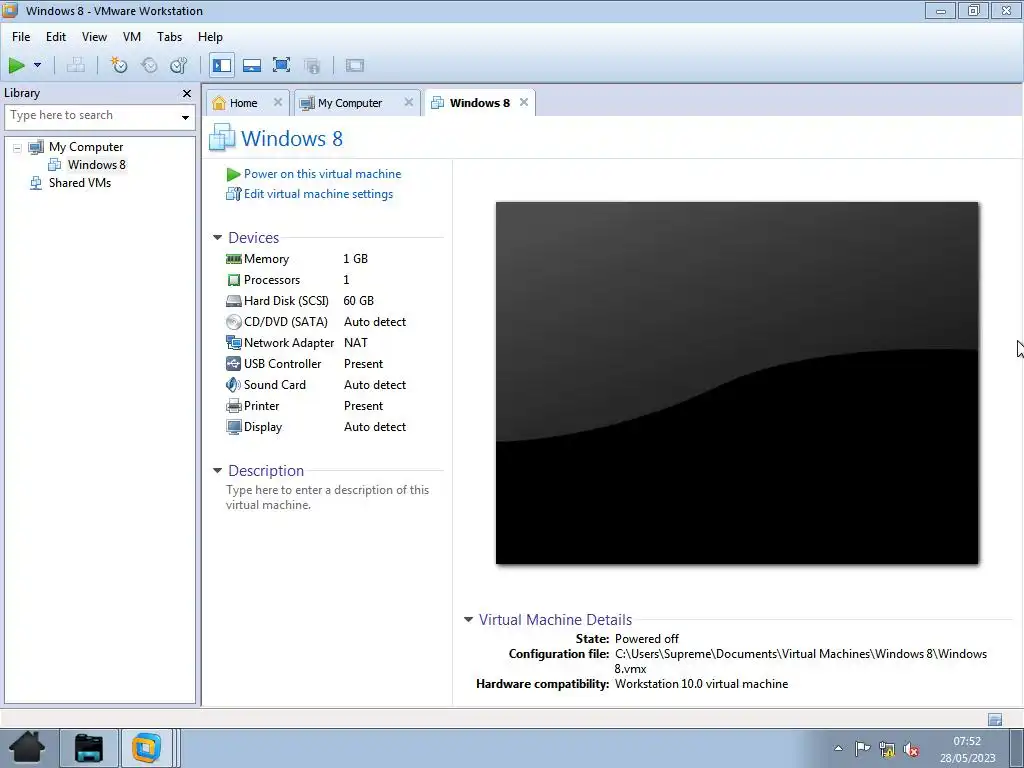The height and width of the screenshot is (768, 1024).
Task: Click the CD/DVD (SATA) disc icon
Action: (233, 322)
